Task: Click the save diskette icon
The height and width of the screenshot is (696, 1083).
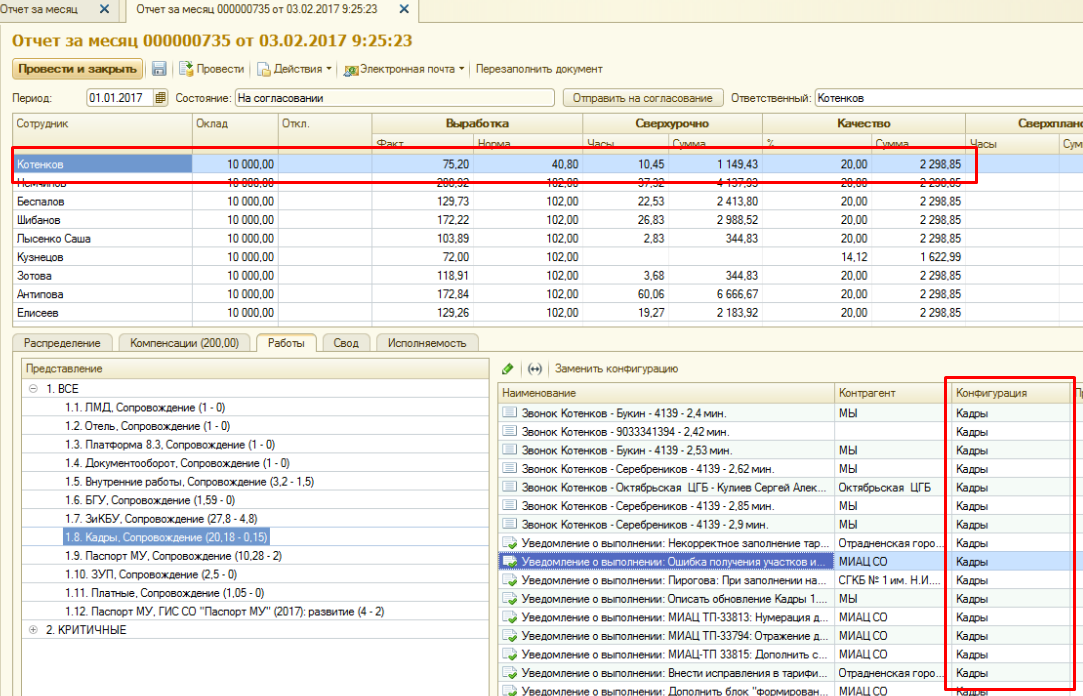Action: tap(159, 69)
